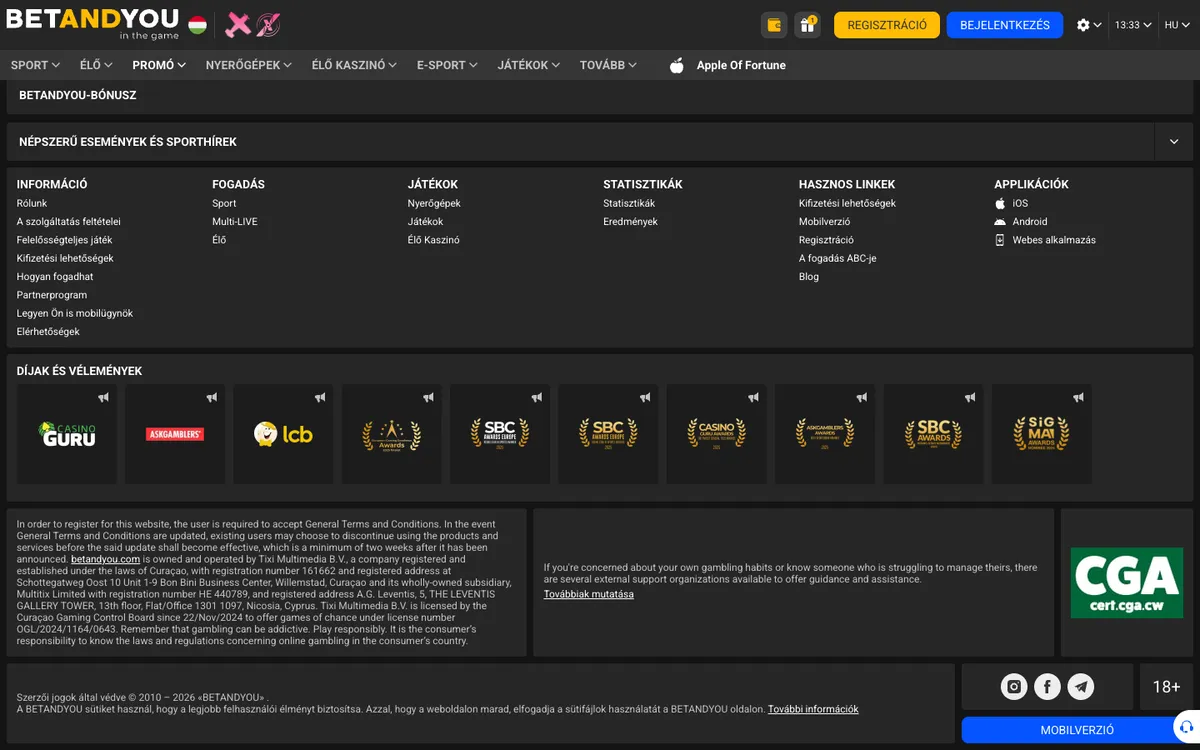Screen dimensions: 1200x750
Task: Open the JÁTÉKOK dropdown in navbar
Action: point(529,65)
